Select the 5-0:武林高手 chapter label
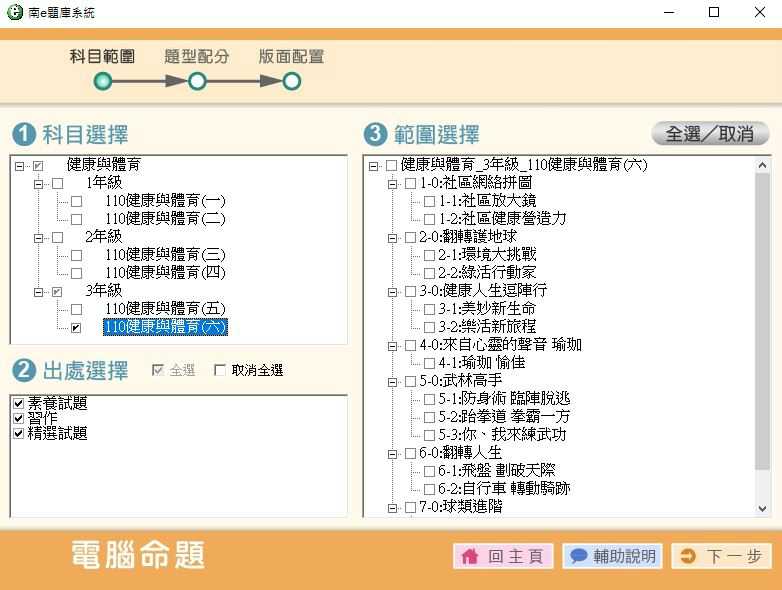The height and width of the screenshot is (590, 782). tap(460, 381)
